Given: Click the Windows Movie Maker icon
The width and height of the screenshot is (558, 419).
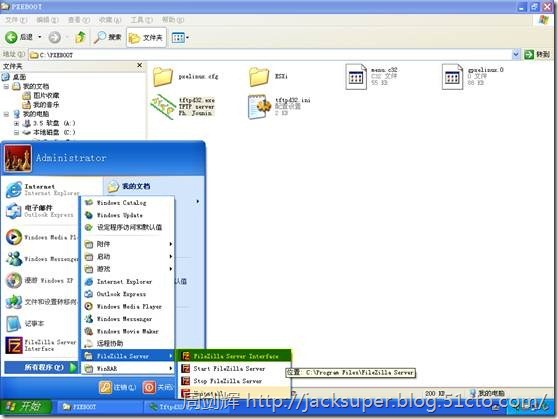Looking at the screenshot, I should point(89,331).
